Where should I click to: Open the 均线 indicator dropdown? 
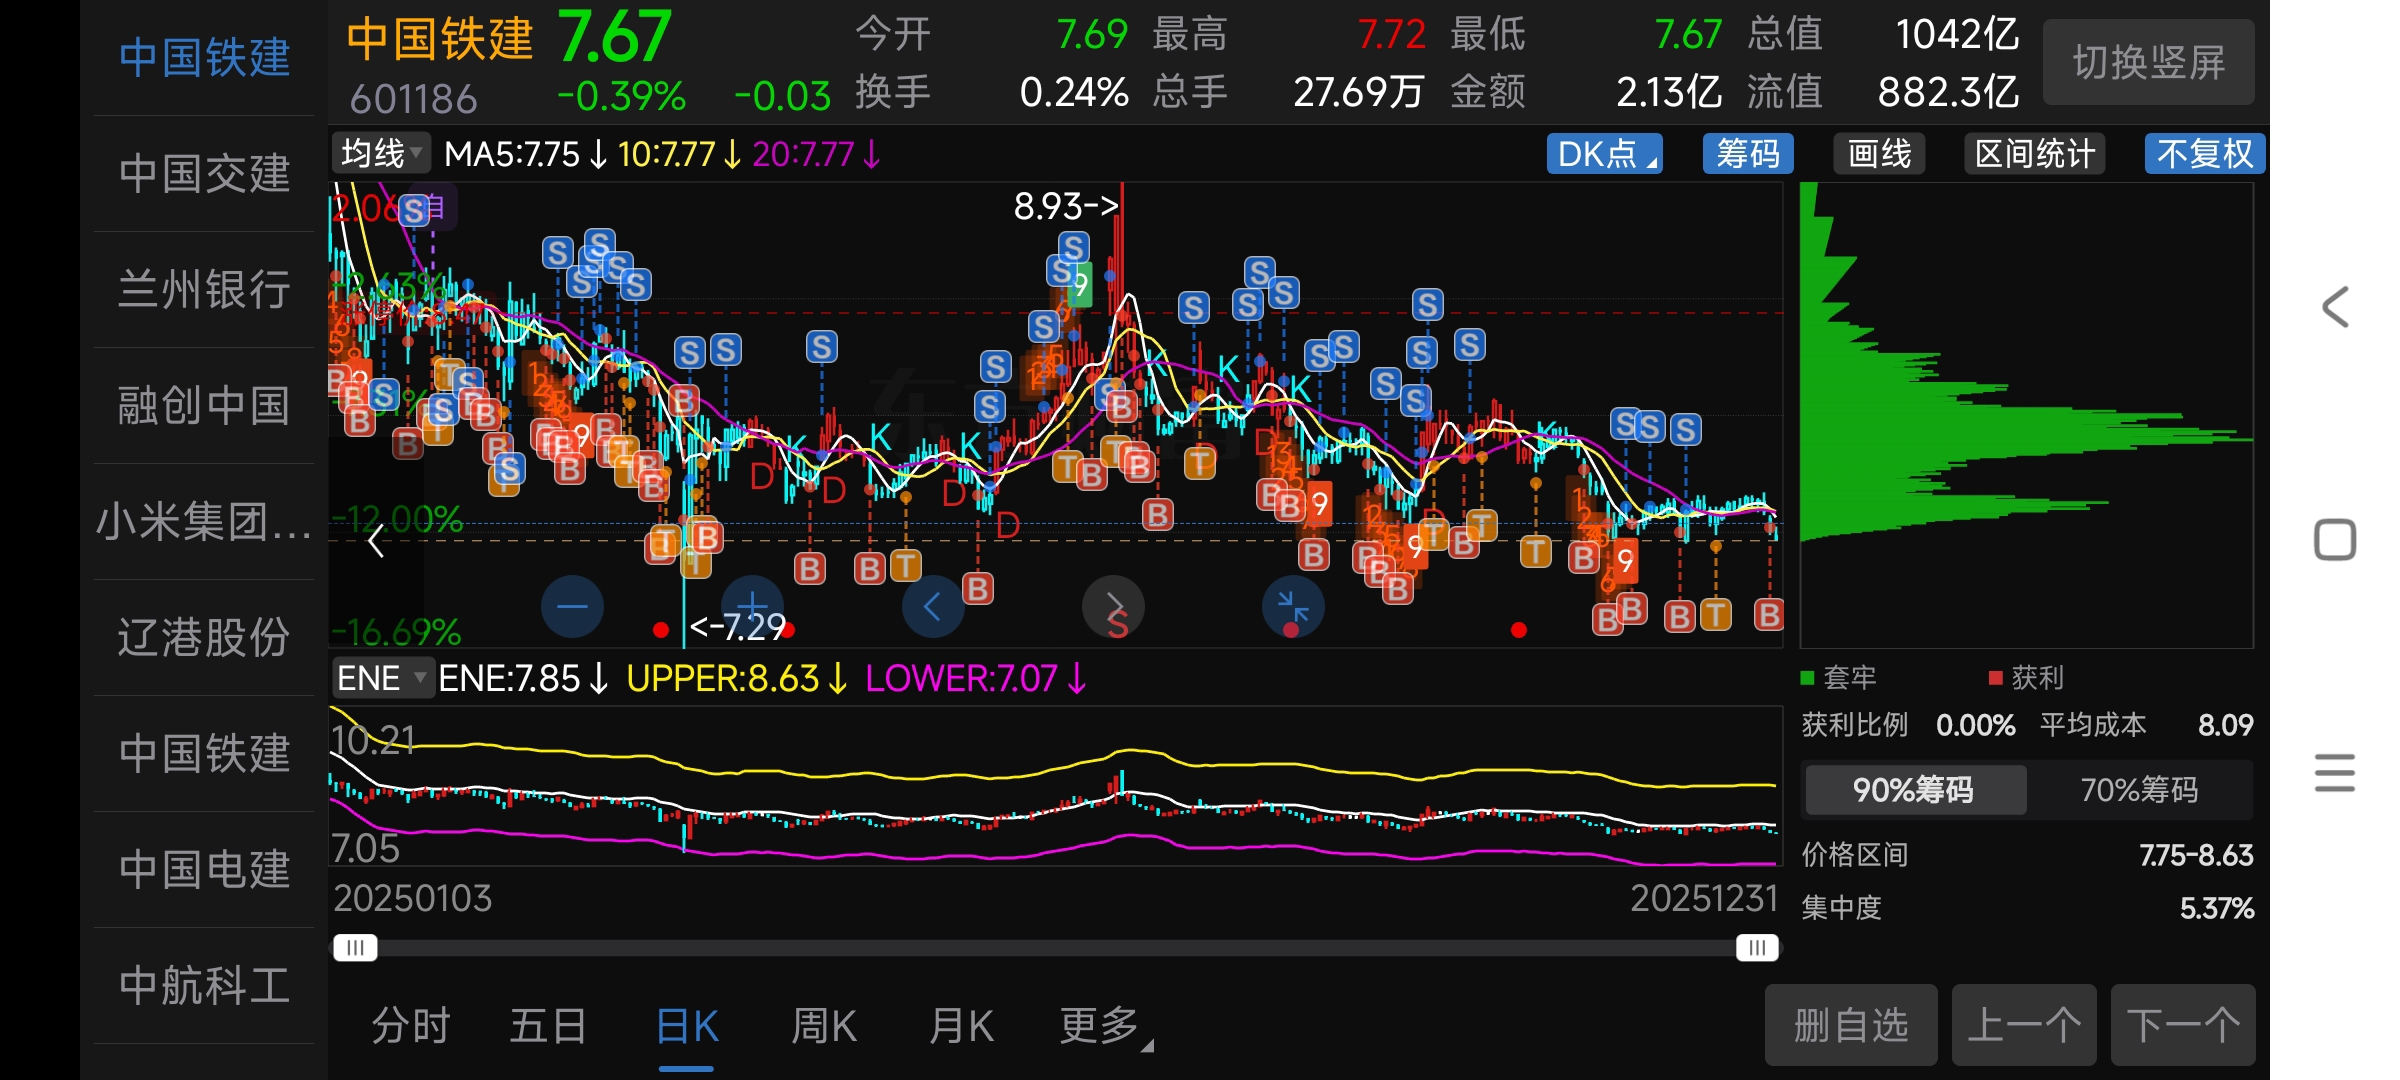[381, 154]
